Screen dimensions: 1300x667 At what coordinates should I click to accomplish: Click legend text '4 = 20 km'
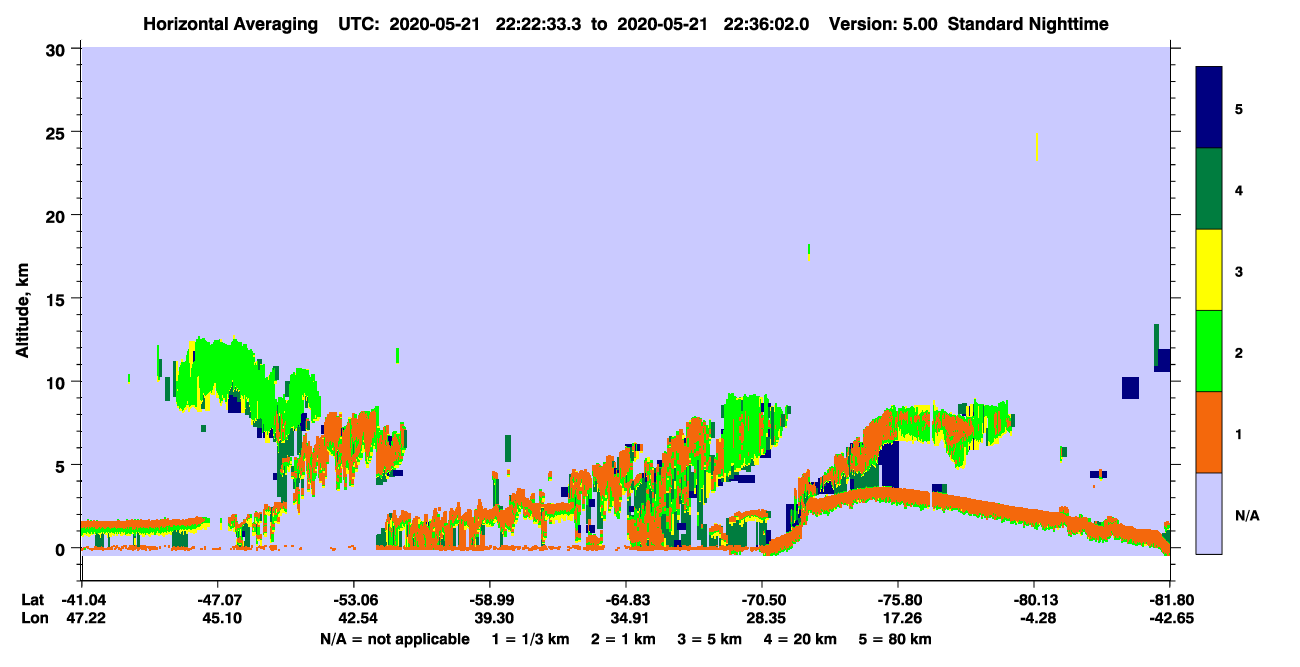[801, 639]
